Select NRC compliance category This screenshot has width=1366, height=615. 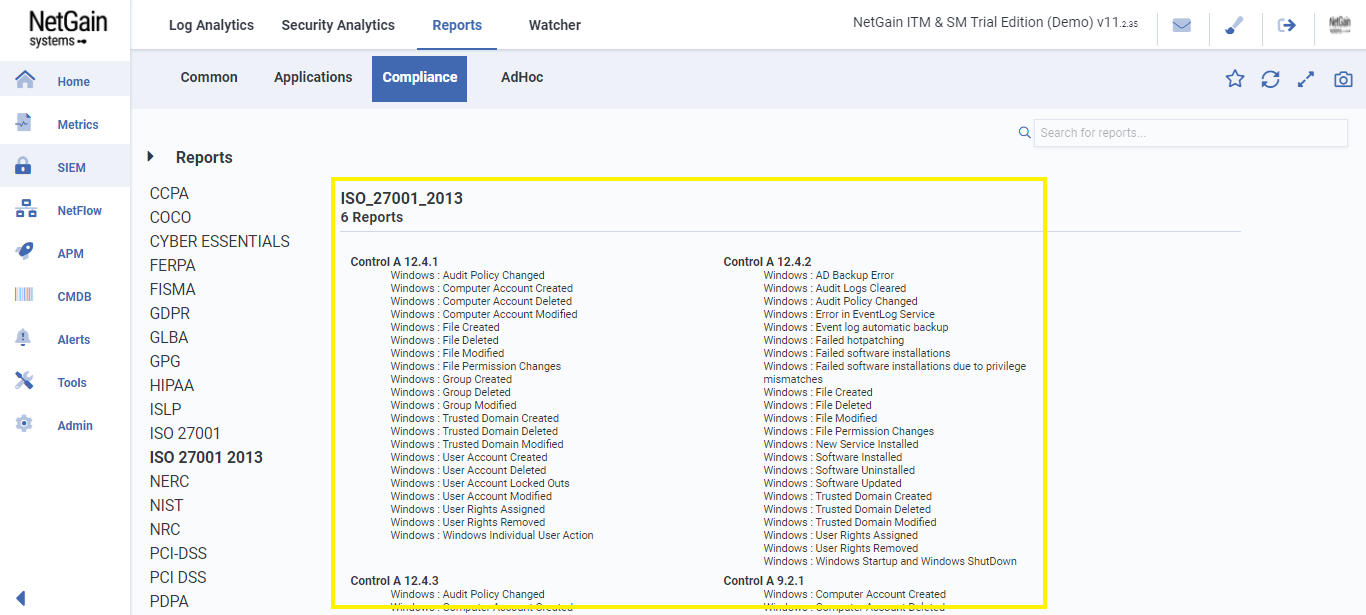coord(165,529)
